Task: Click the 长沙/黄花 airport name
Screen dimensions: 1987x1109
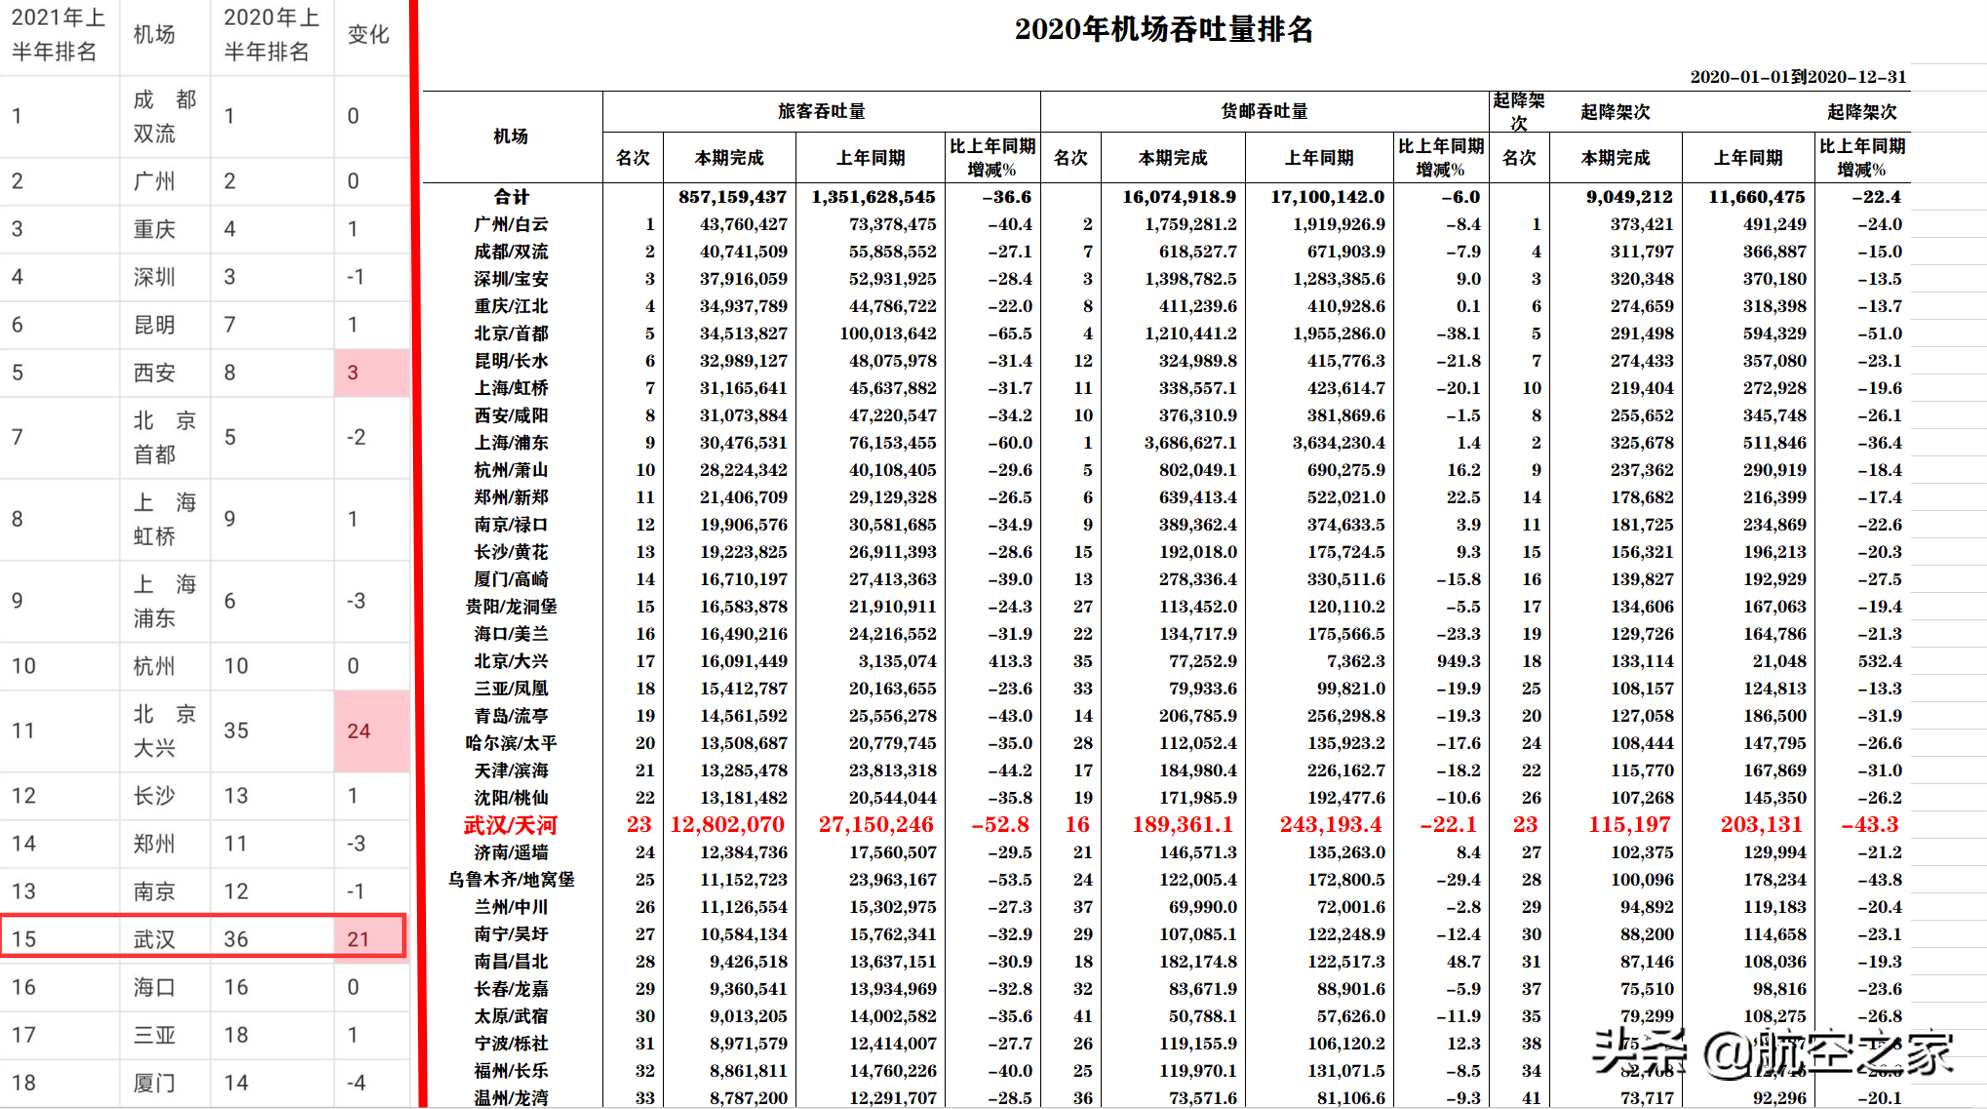Action: [x=511, y=552]
